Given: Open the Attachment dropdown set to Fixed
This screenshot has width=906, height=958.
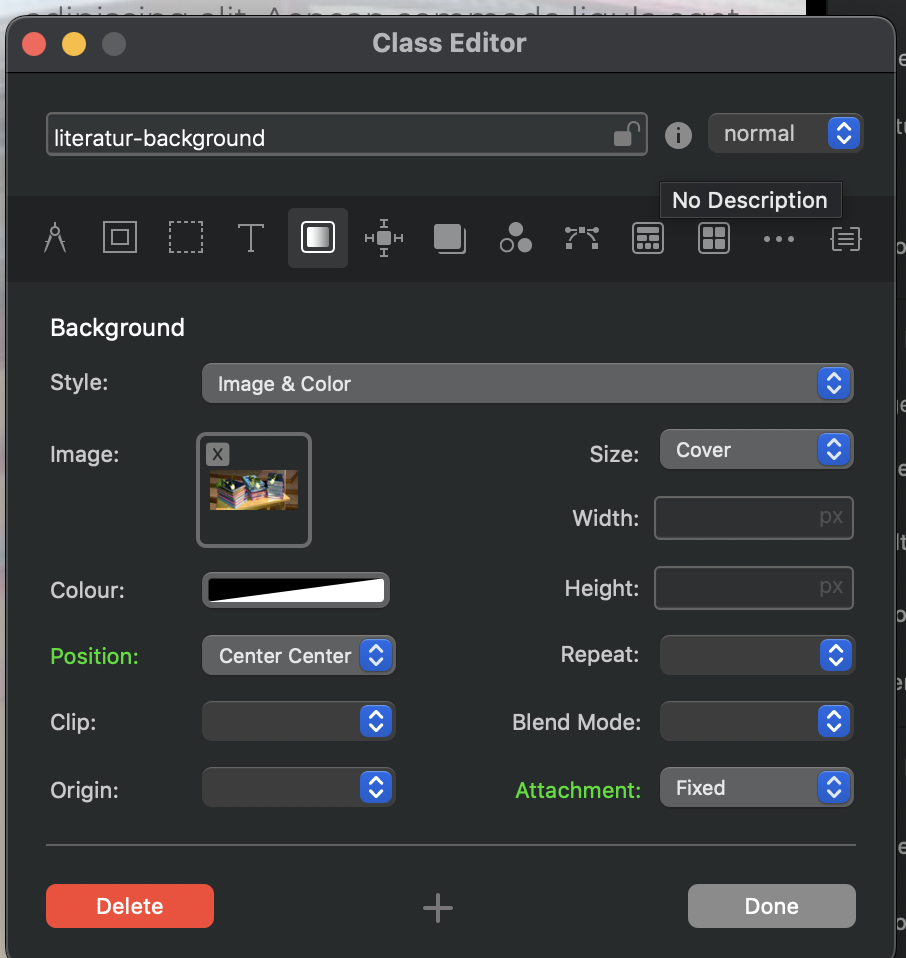Looking at the screenshot, I should point(756,788).
